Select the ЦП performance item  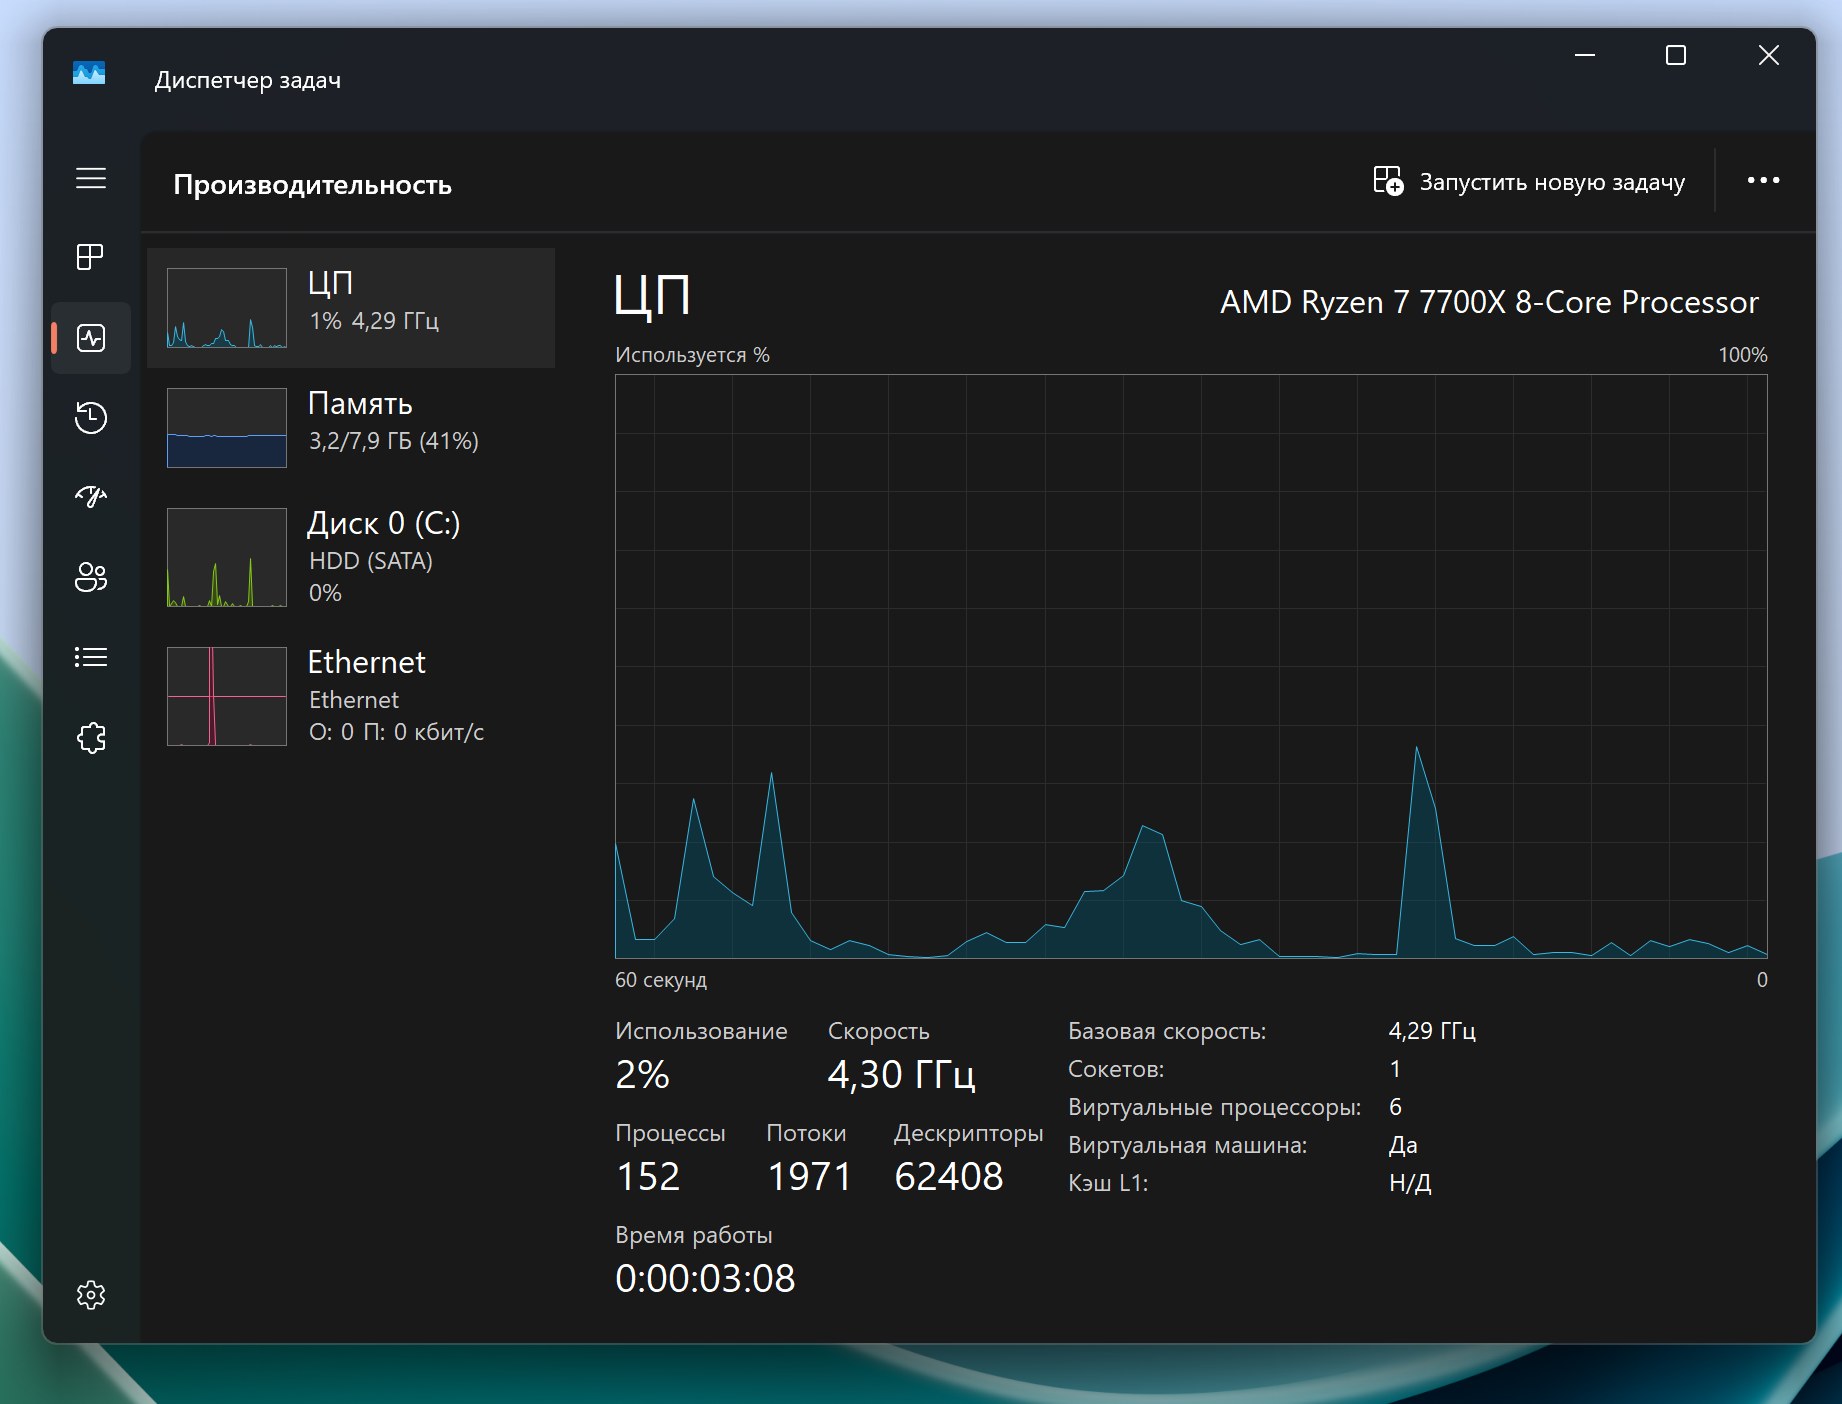tap(351, 308)
